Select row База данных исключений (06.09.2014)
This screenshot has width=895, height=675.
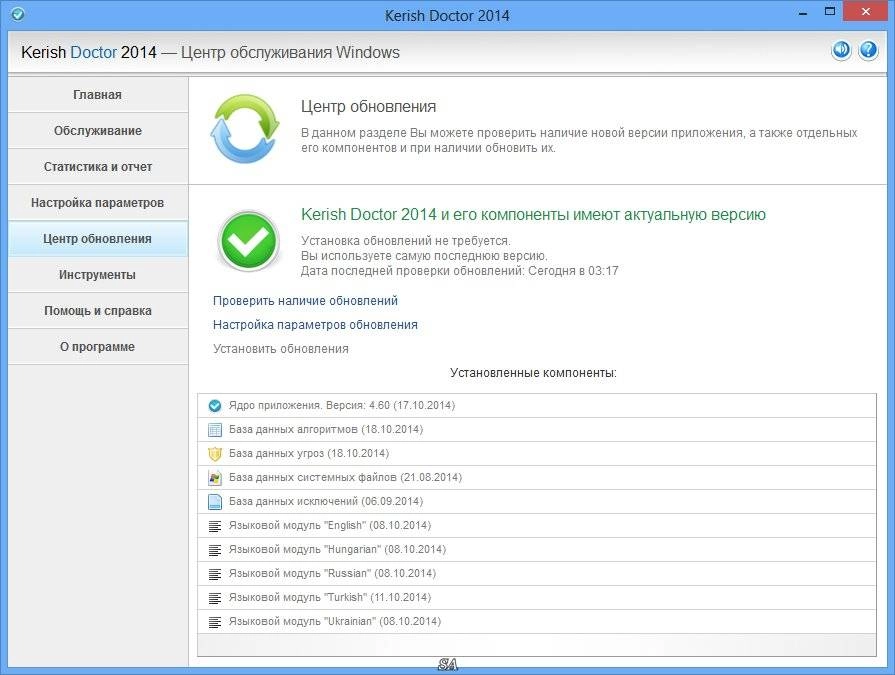pos(537,502)
